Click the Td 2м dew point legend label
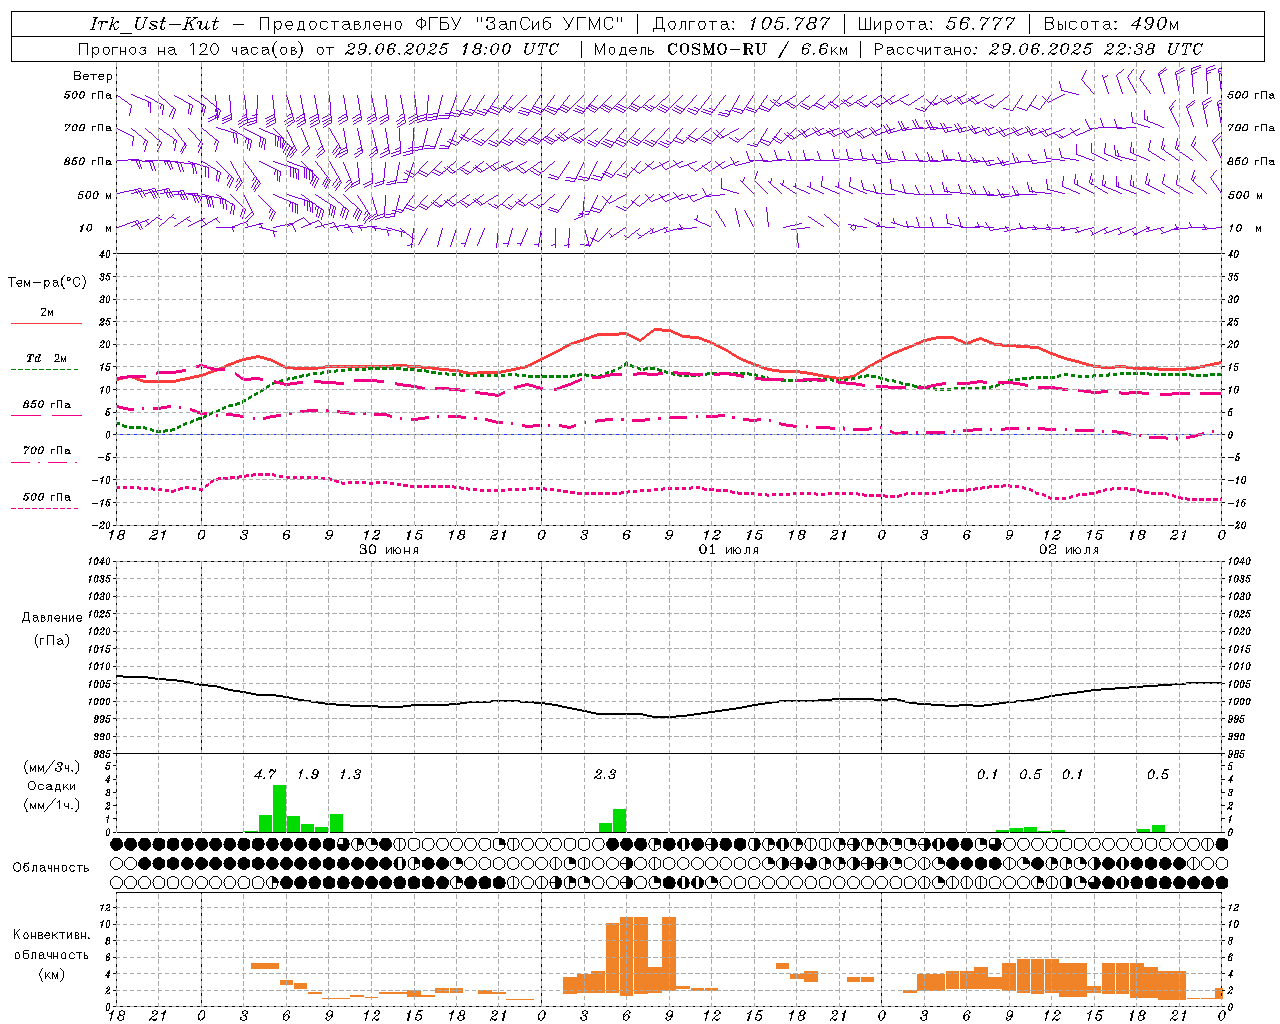Viewport: 1280px width, 1024px height. [x=46, y=358]
